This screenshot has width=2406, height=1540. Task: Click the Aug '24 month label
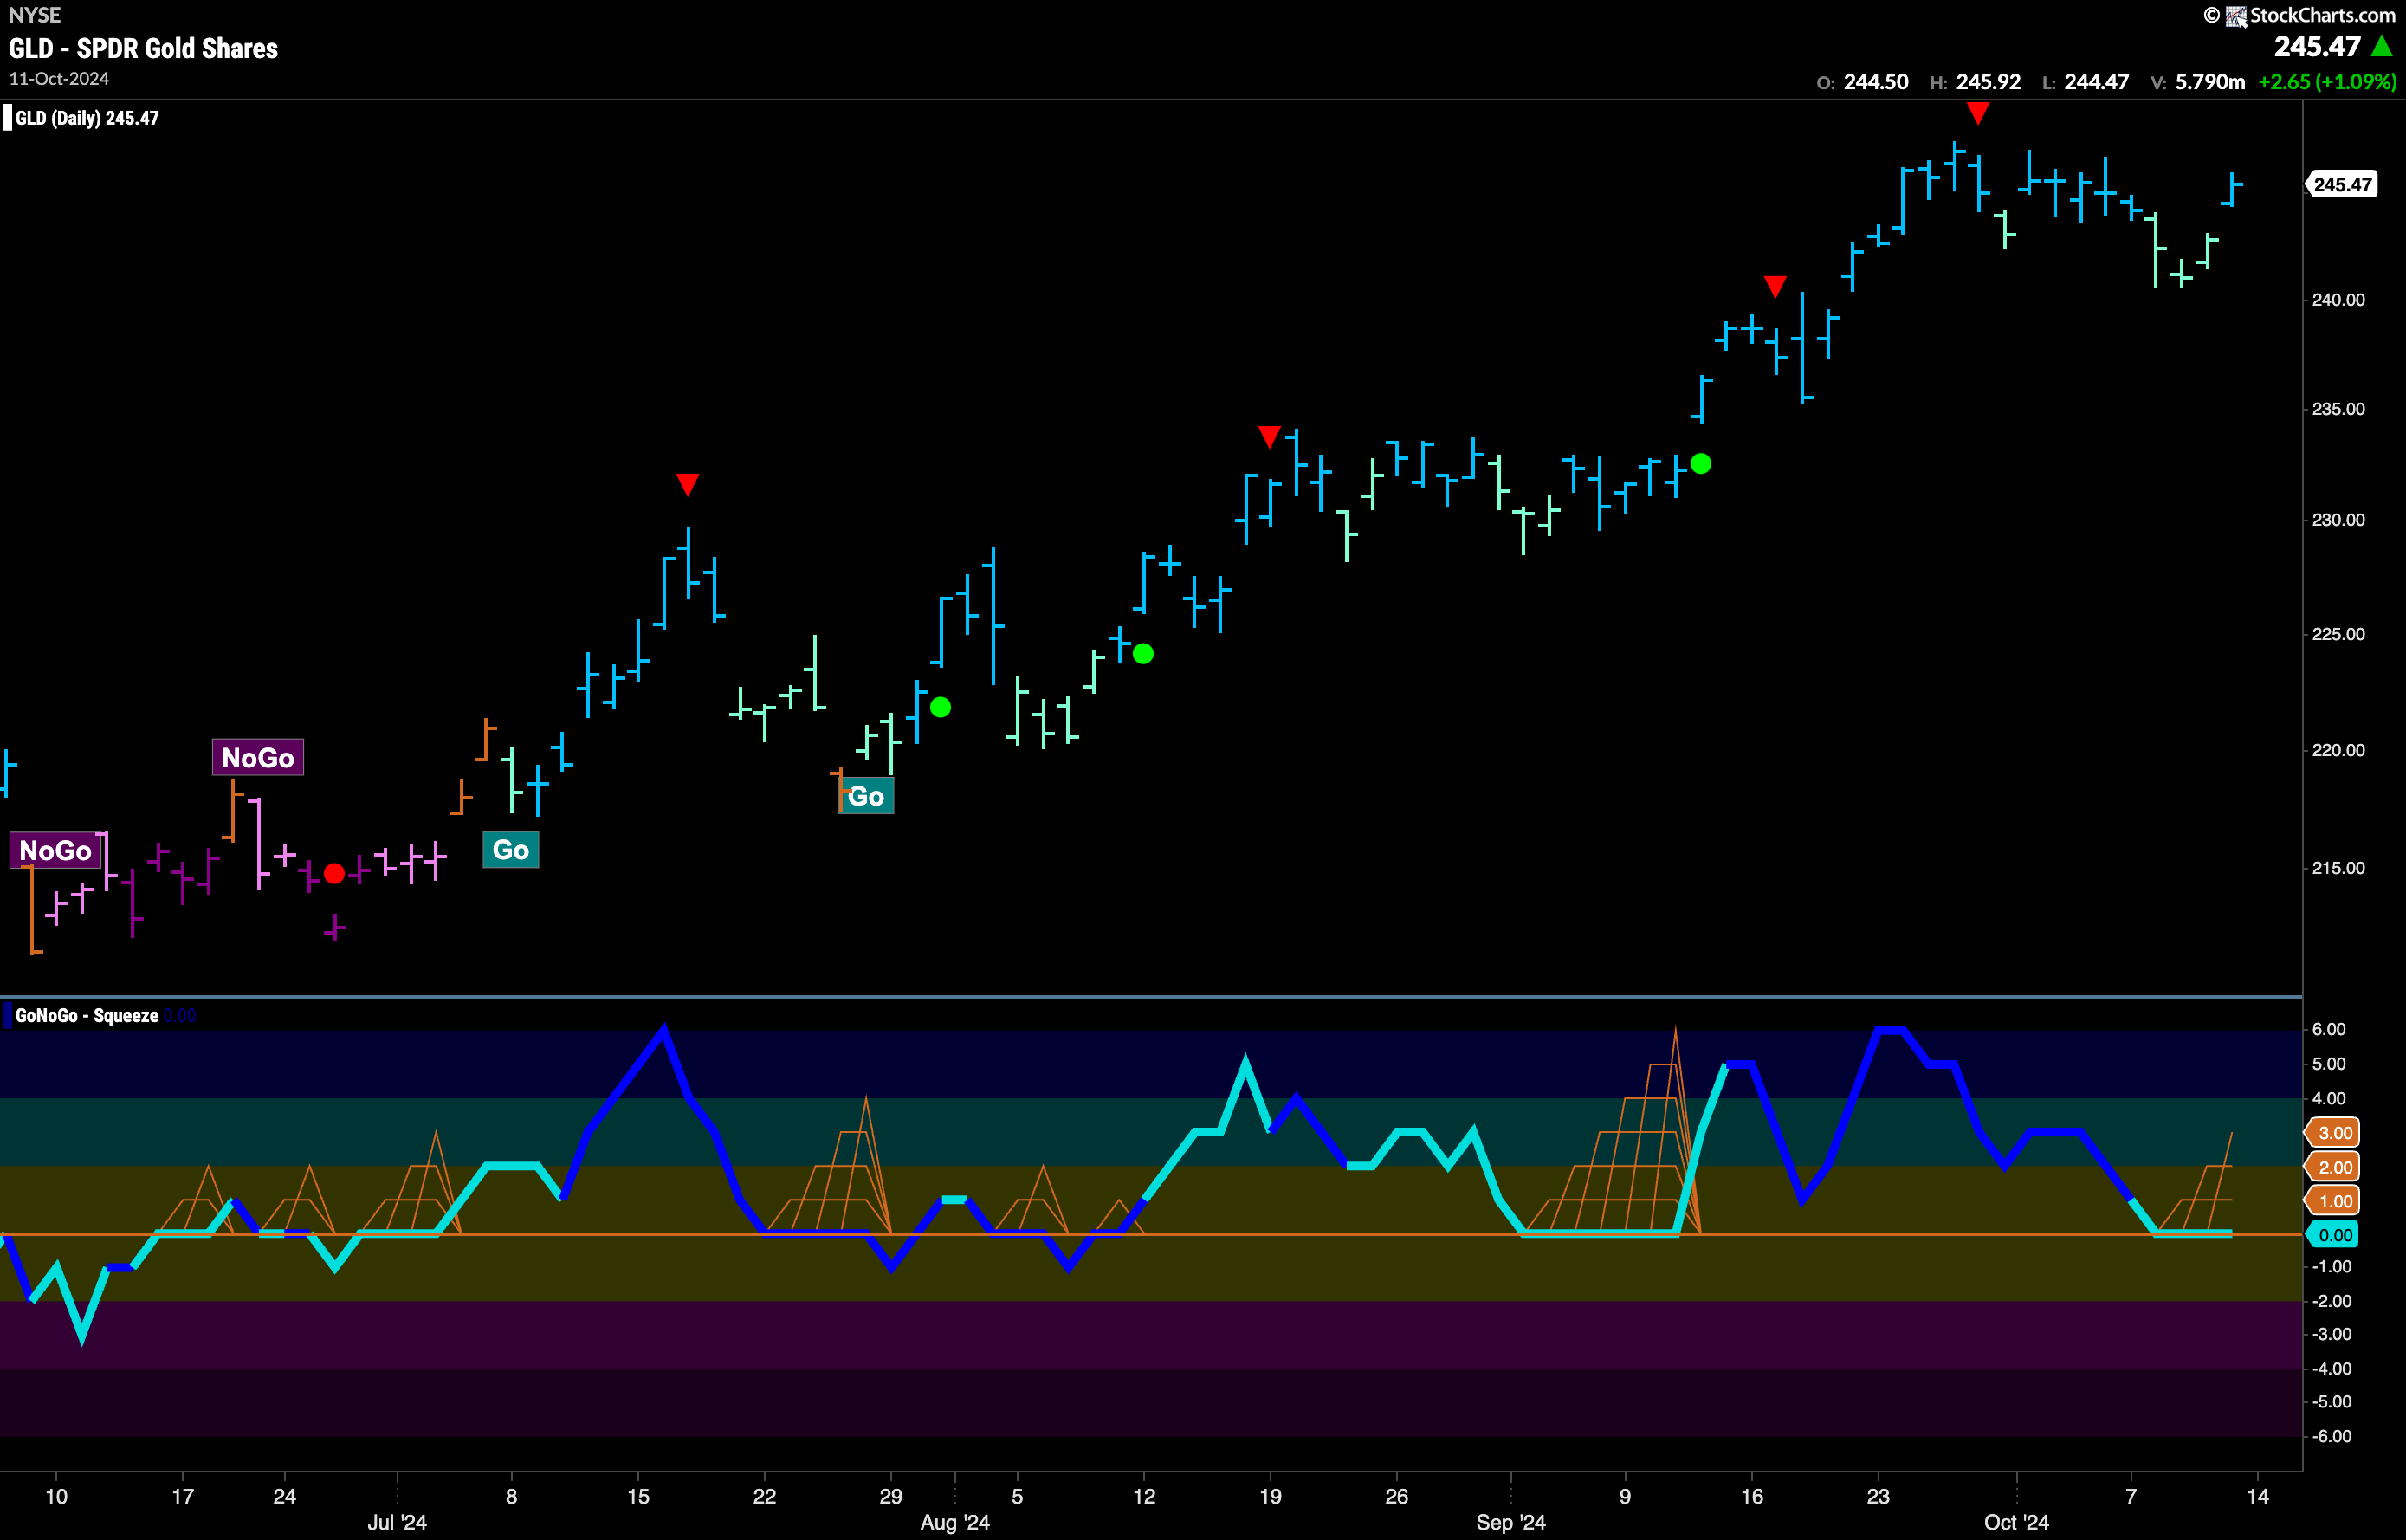tap(955, 1522)
